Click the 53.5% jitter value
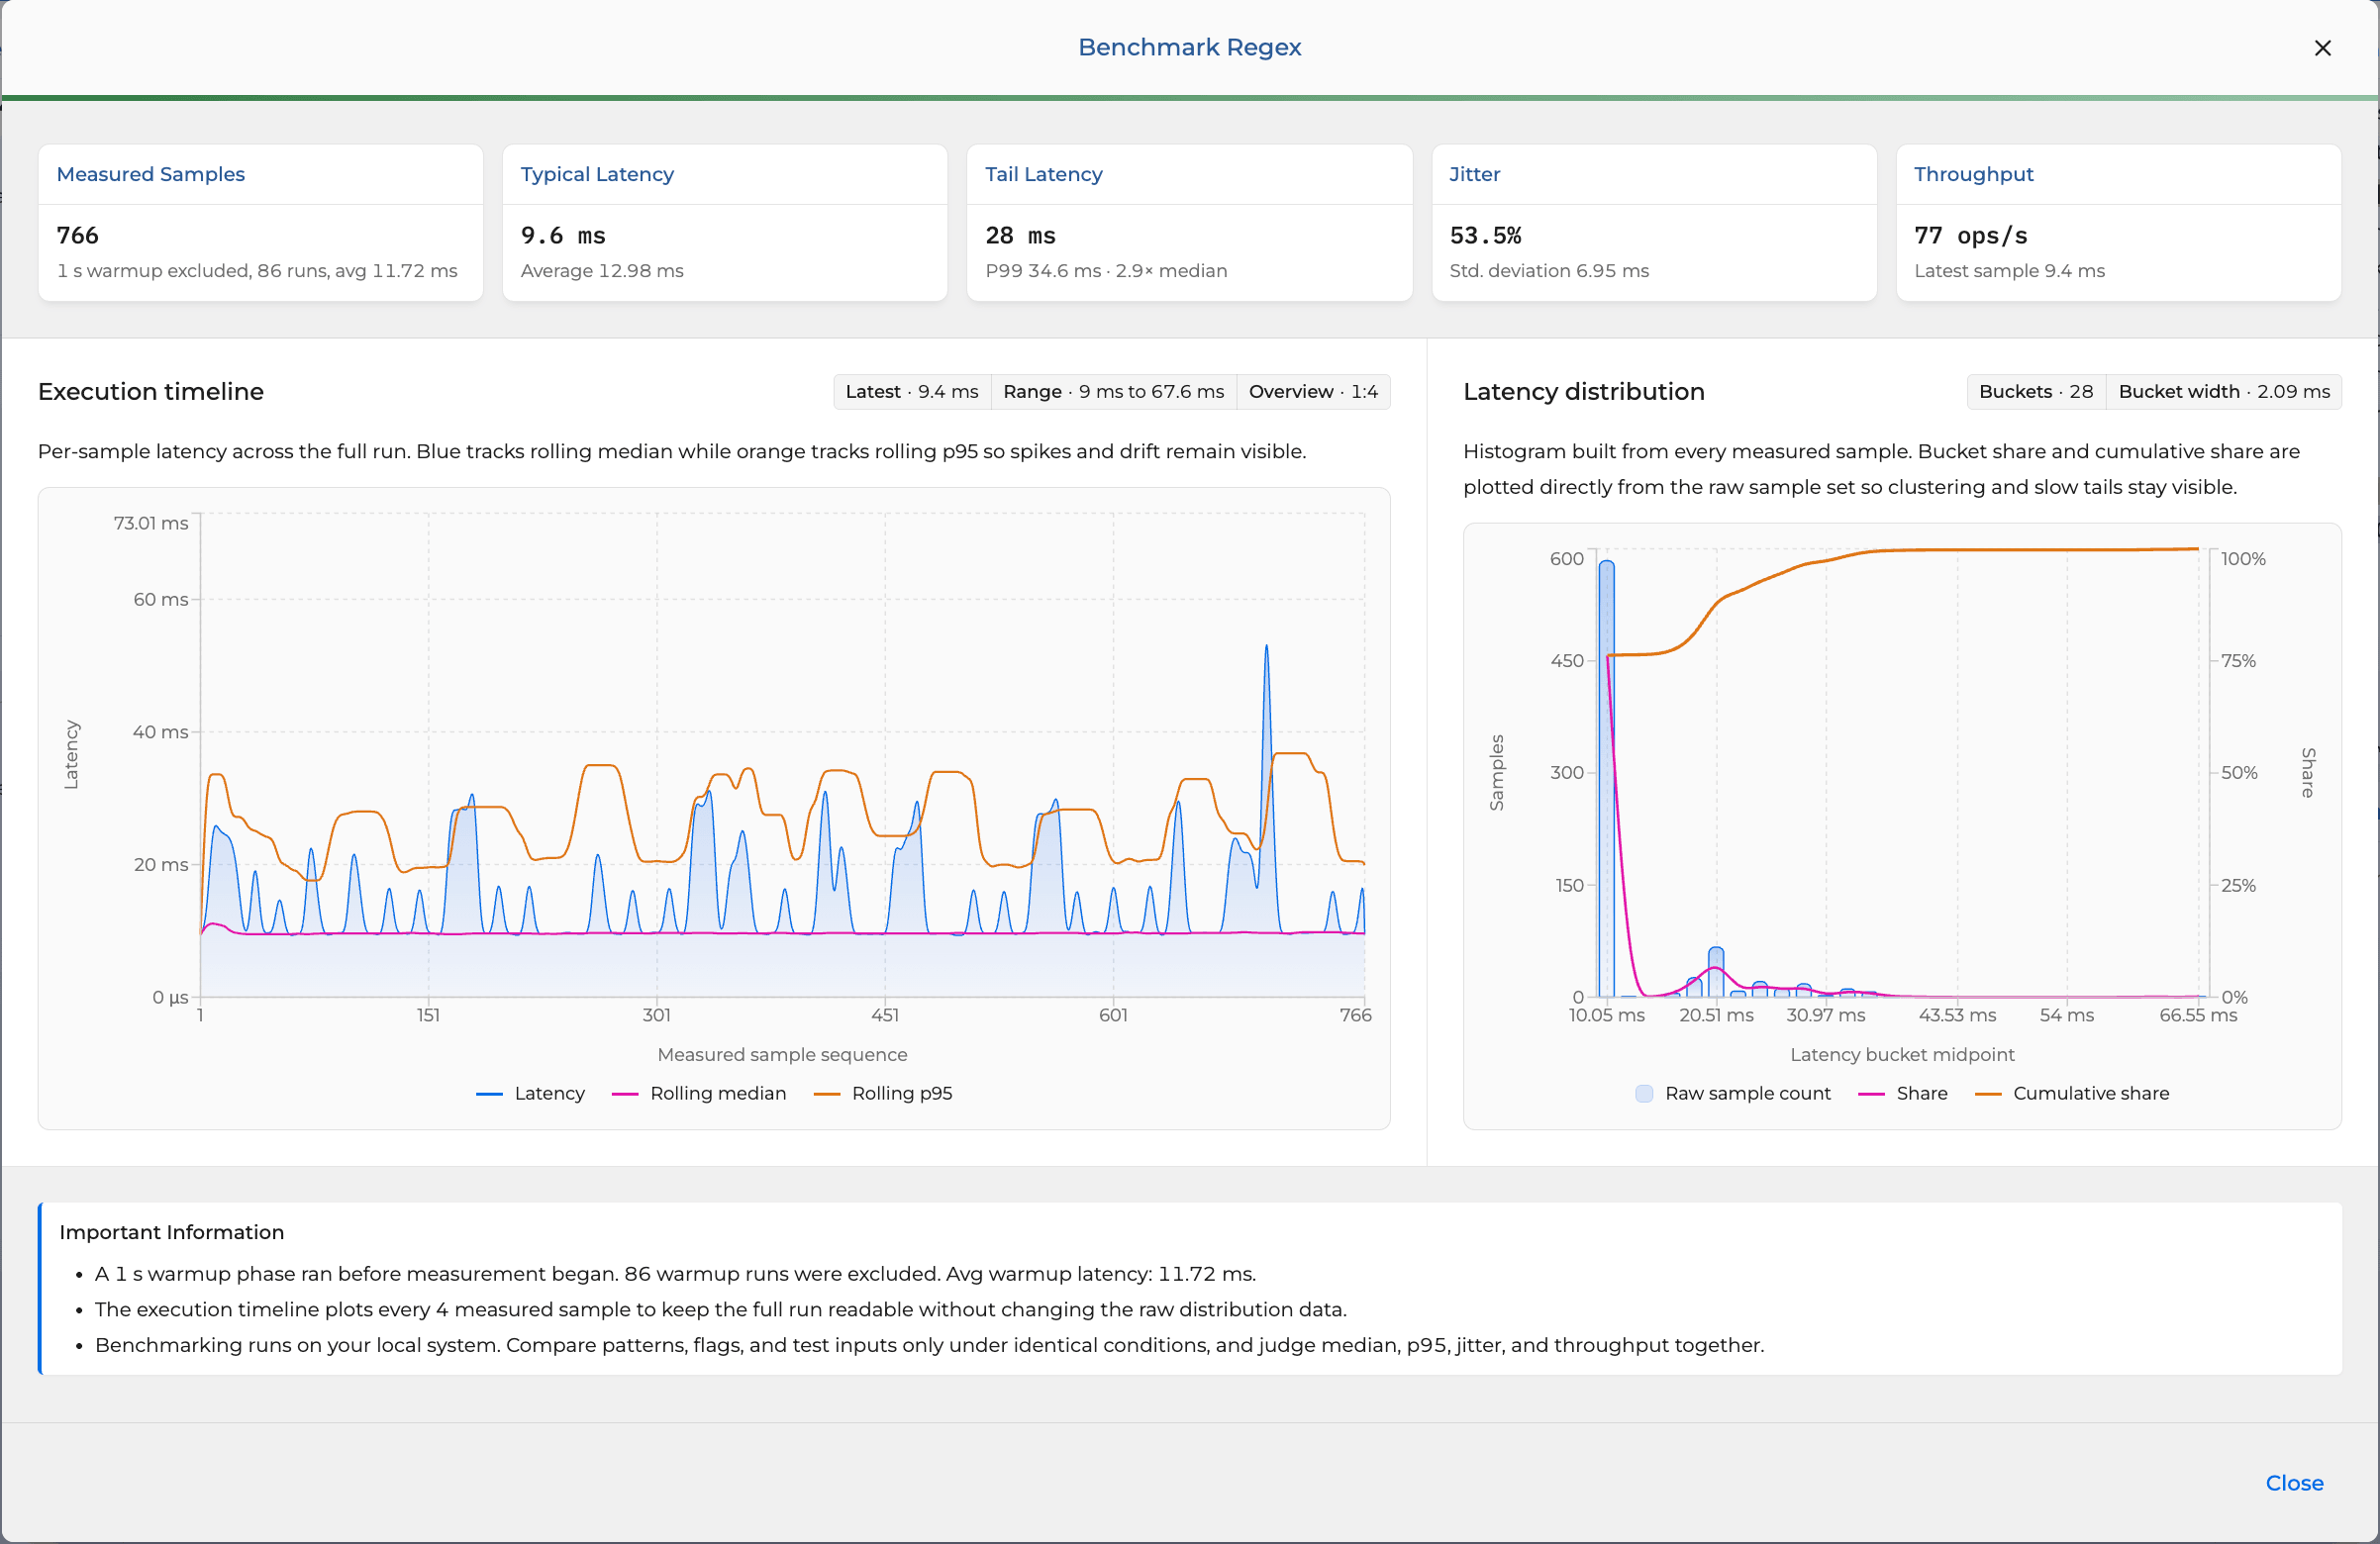2380x1544 pixels. click(1485, 235)
